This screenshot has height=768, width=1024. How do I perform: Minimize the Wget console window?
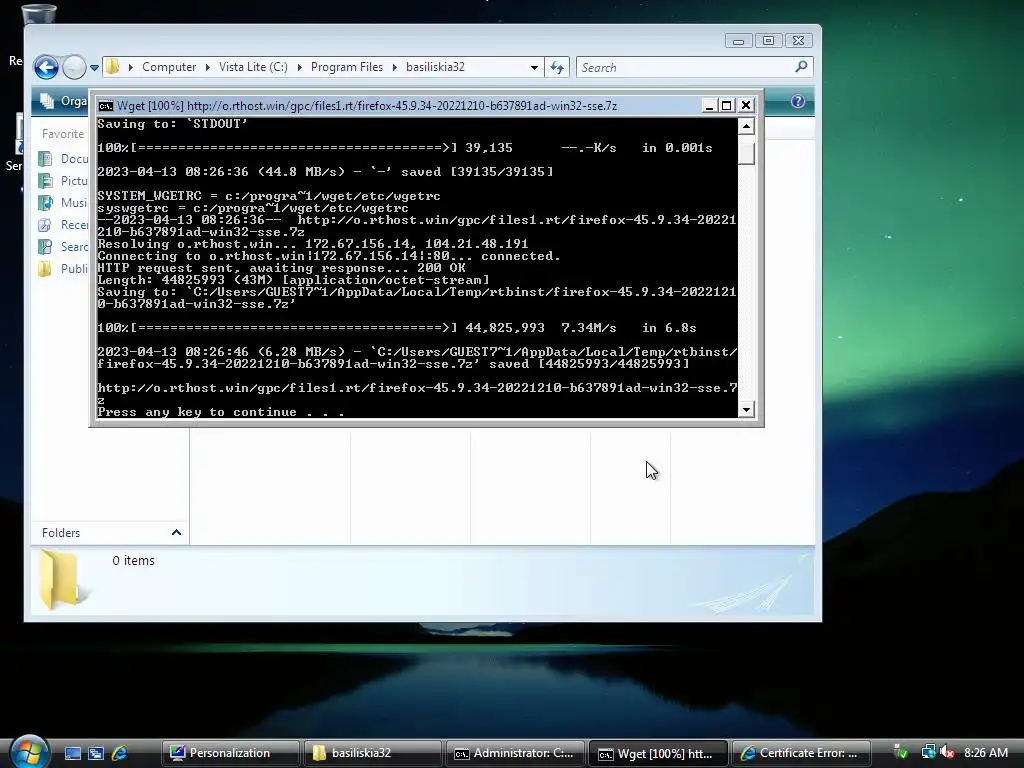coord(709,105)
